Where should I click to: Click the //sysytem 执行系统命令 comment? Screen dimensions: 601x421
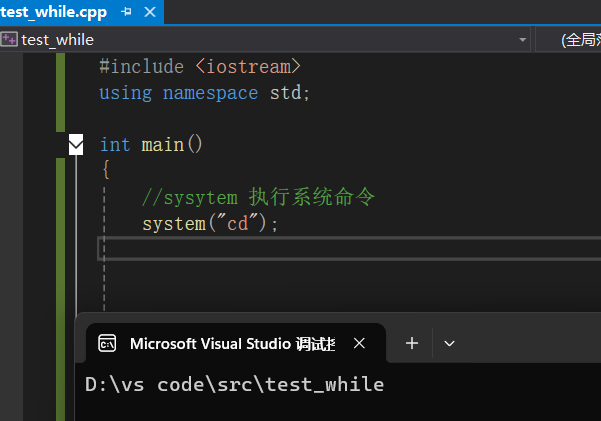point(258,197)
